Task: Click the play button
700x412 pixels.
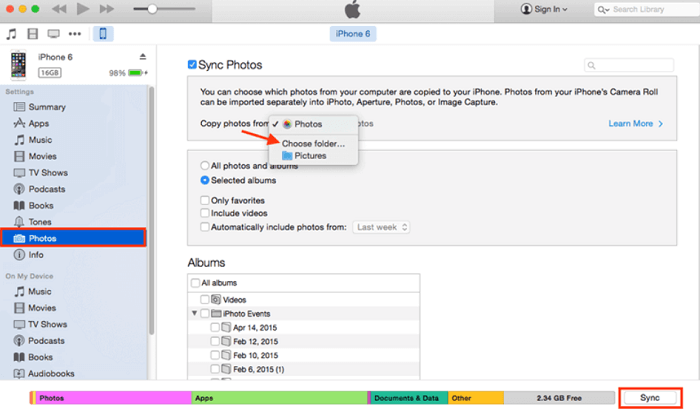Action: 83,9
